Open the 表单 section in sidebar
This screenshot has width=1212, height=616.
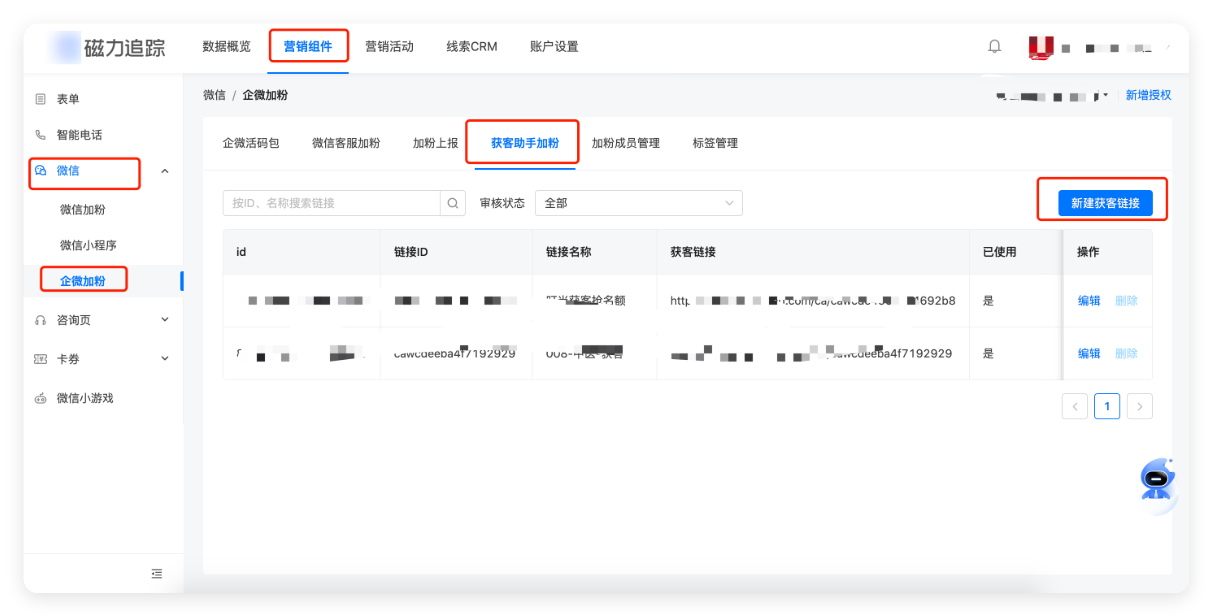pos(66,98)
